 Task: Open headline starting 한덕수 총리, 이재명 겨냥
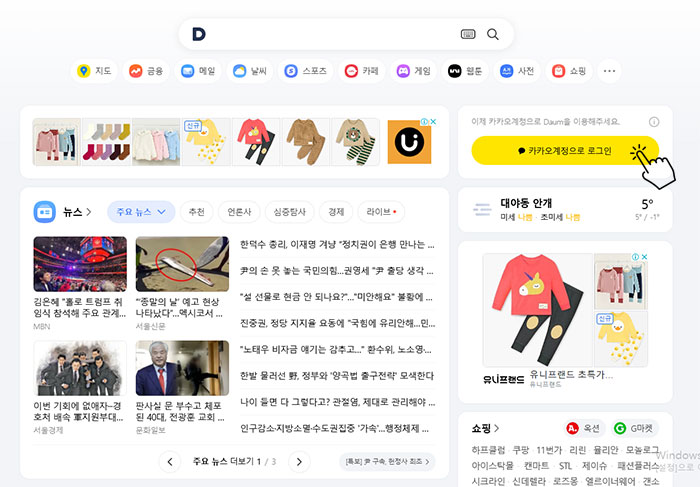tap(337, 244)
